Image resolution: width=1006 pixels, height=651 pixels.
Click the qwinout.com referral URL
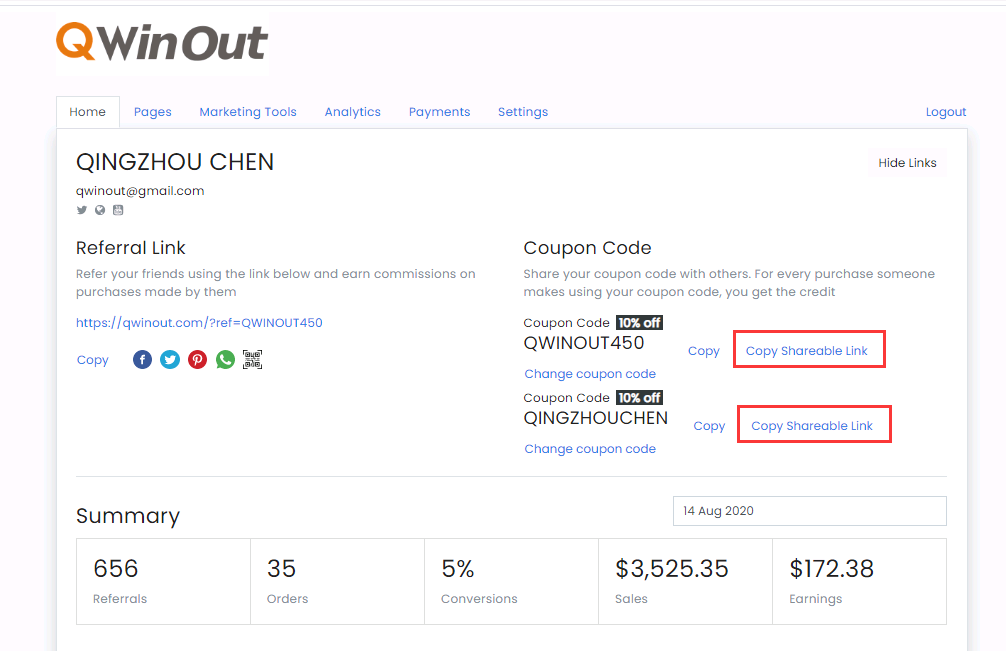199,323
